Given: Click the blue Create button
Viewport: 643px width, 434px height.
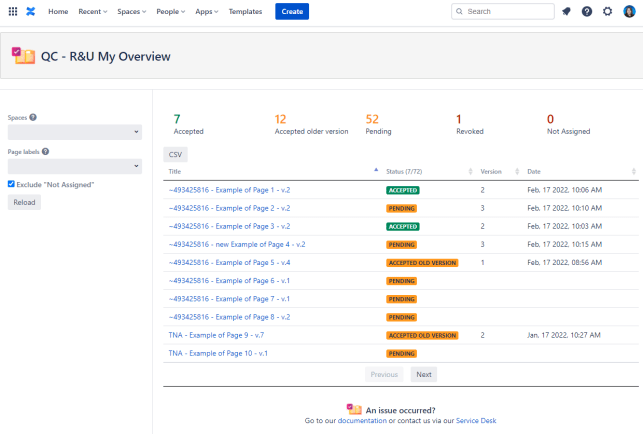Looking at the screenshot, I should [292, 11].
